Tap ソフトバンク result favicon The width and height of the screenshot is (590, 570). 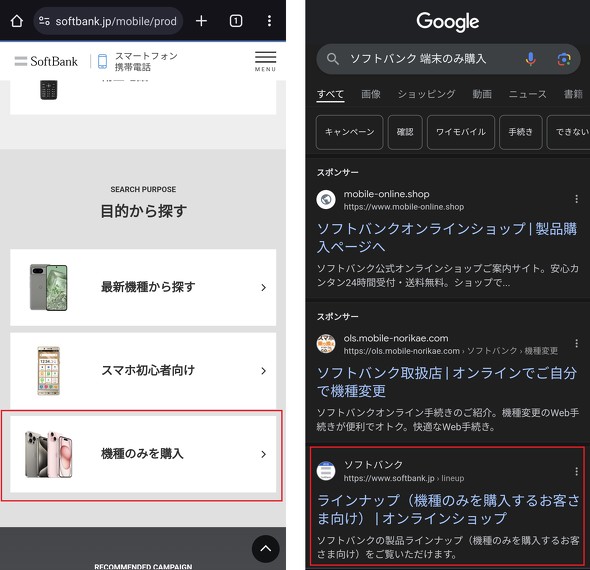326,471
